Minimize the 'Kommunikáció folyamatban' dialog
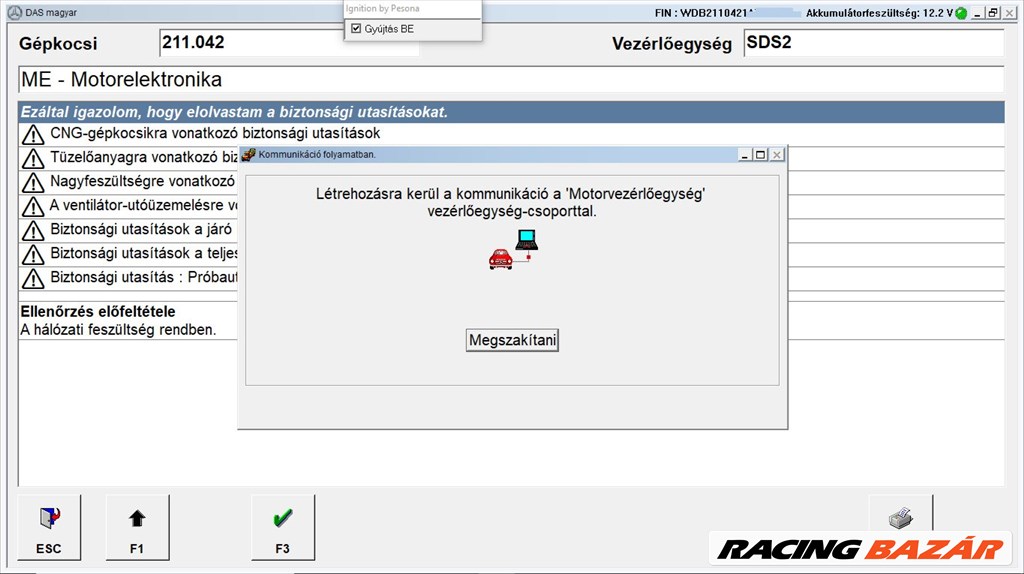The height and width of the screenshot is (574, 1024). [x=744, y=155]
